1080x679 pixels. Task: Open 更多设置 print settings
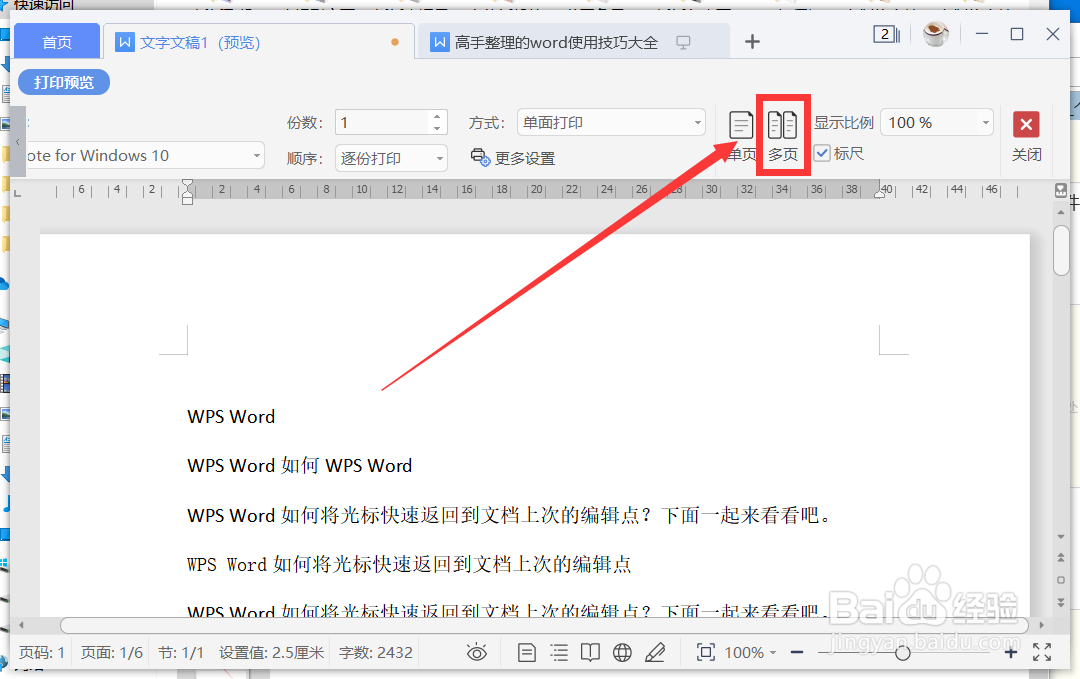513,158
